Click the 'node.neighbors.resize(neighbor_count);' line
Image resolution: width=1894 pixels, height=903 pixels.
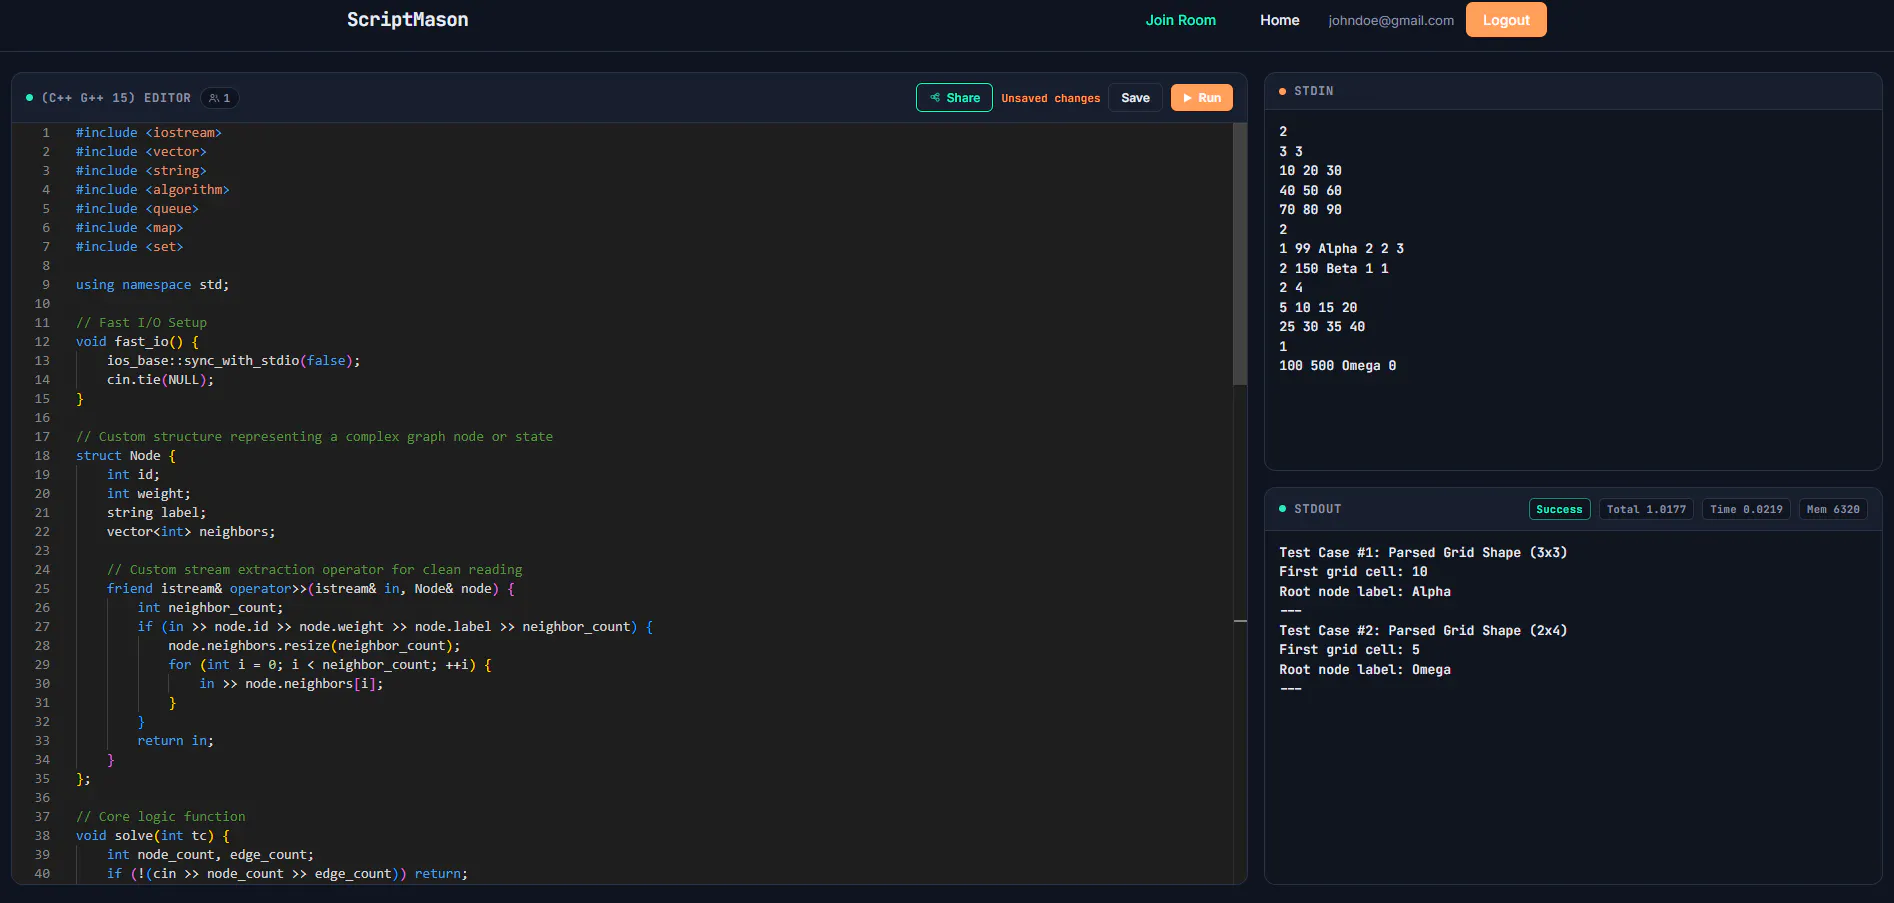coord(314,646)
